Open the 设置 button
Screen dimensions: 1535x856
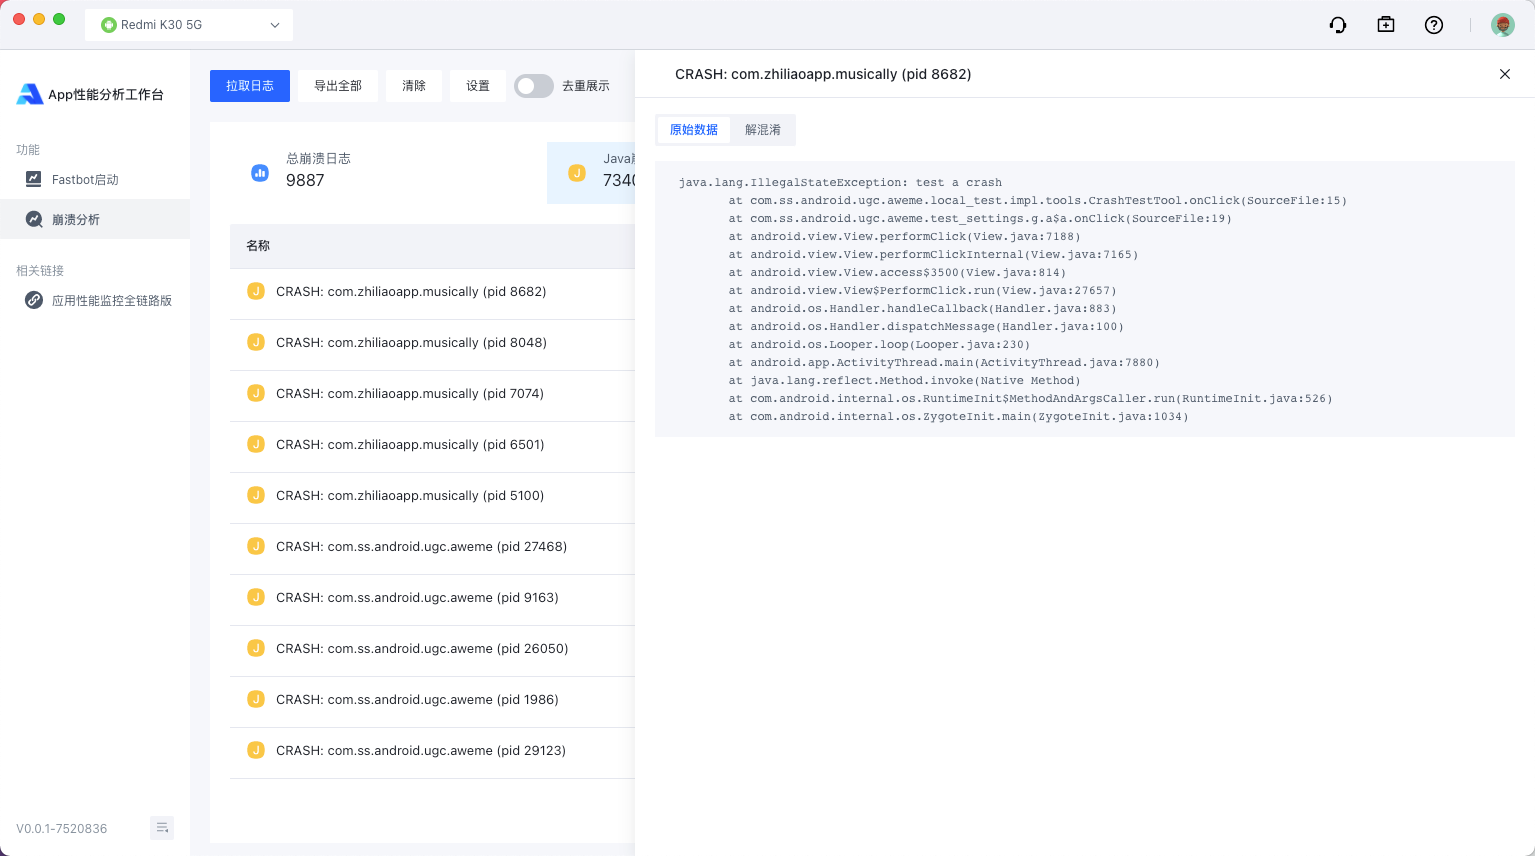(x=478, y=86)
